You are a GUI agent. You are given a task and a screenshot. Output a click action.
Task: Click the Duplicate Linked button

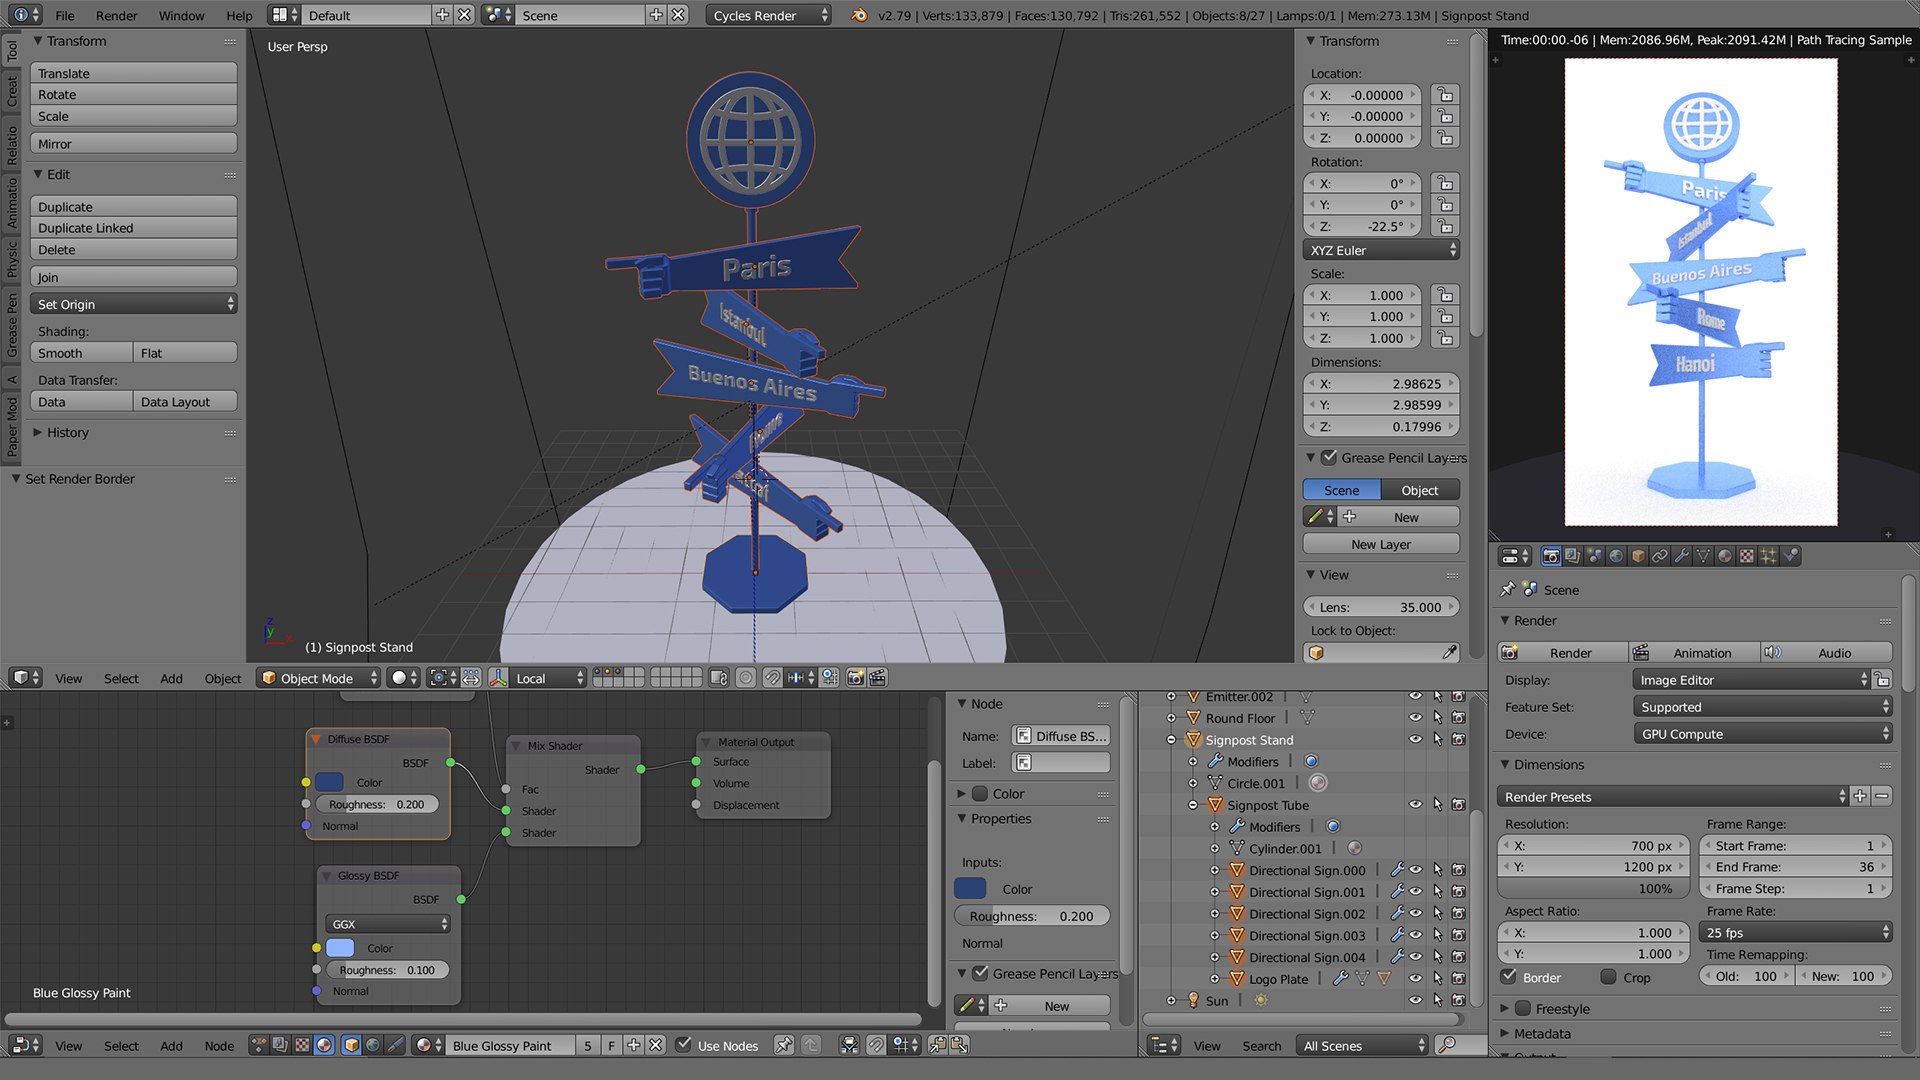click(134, 228)
